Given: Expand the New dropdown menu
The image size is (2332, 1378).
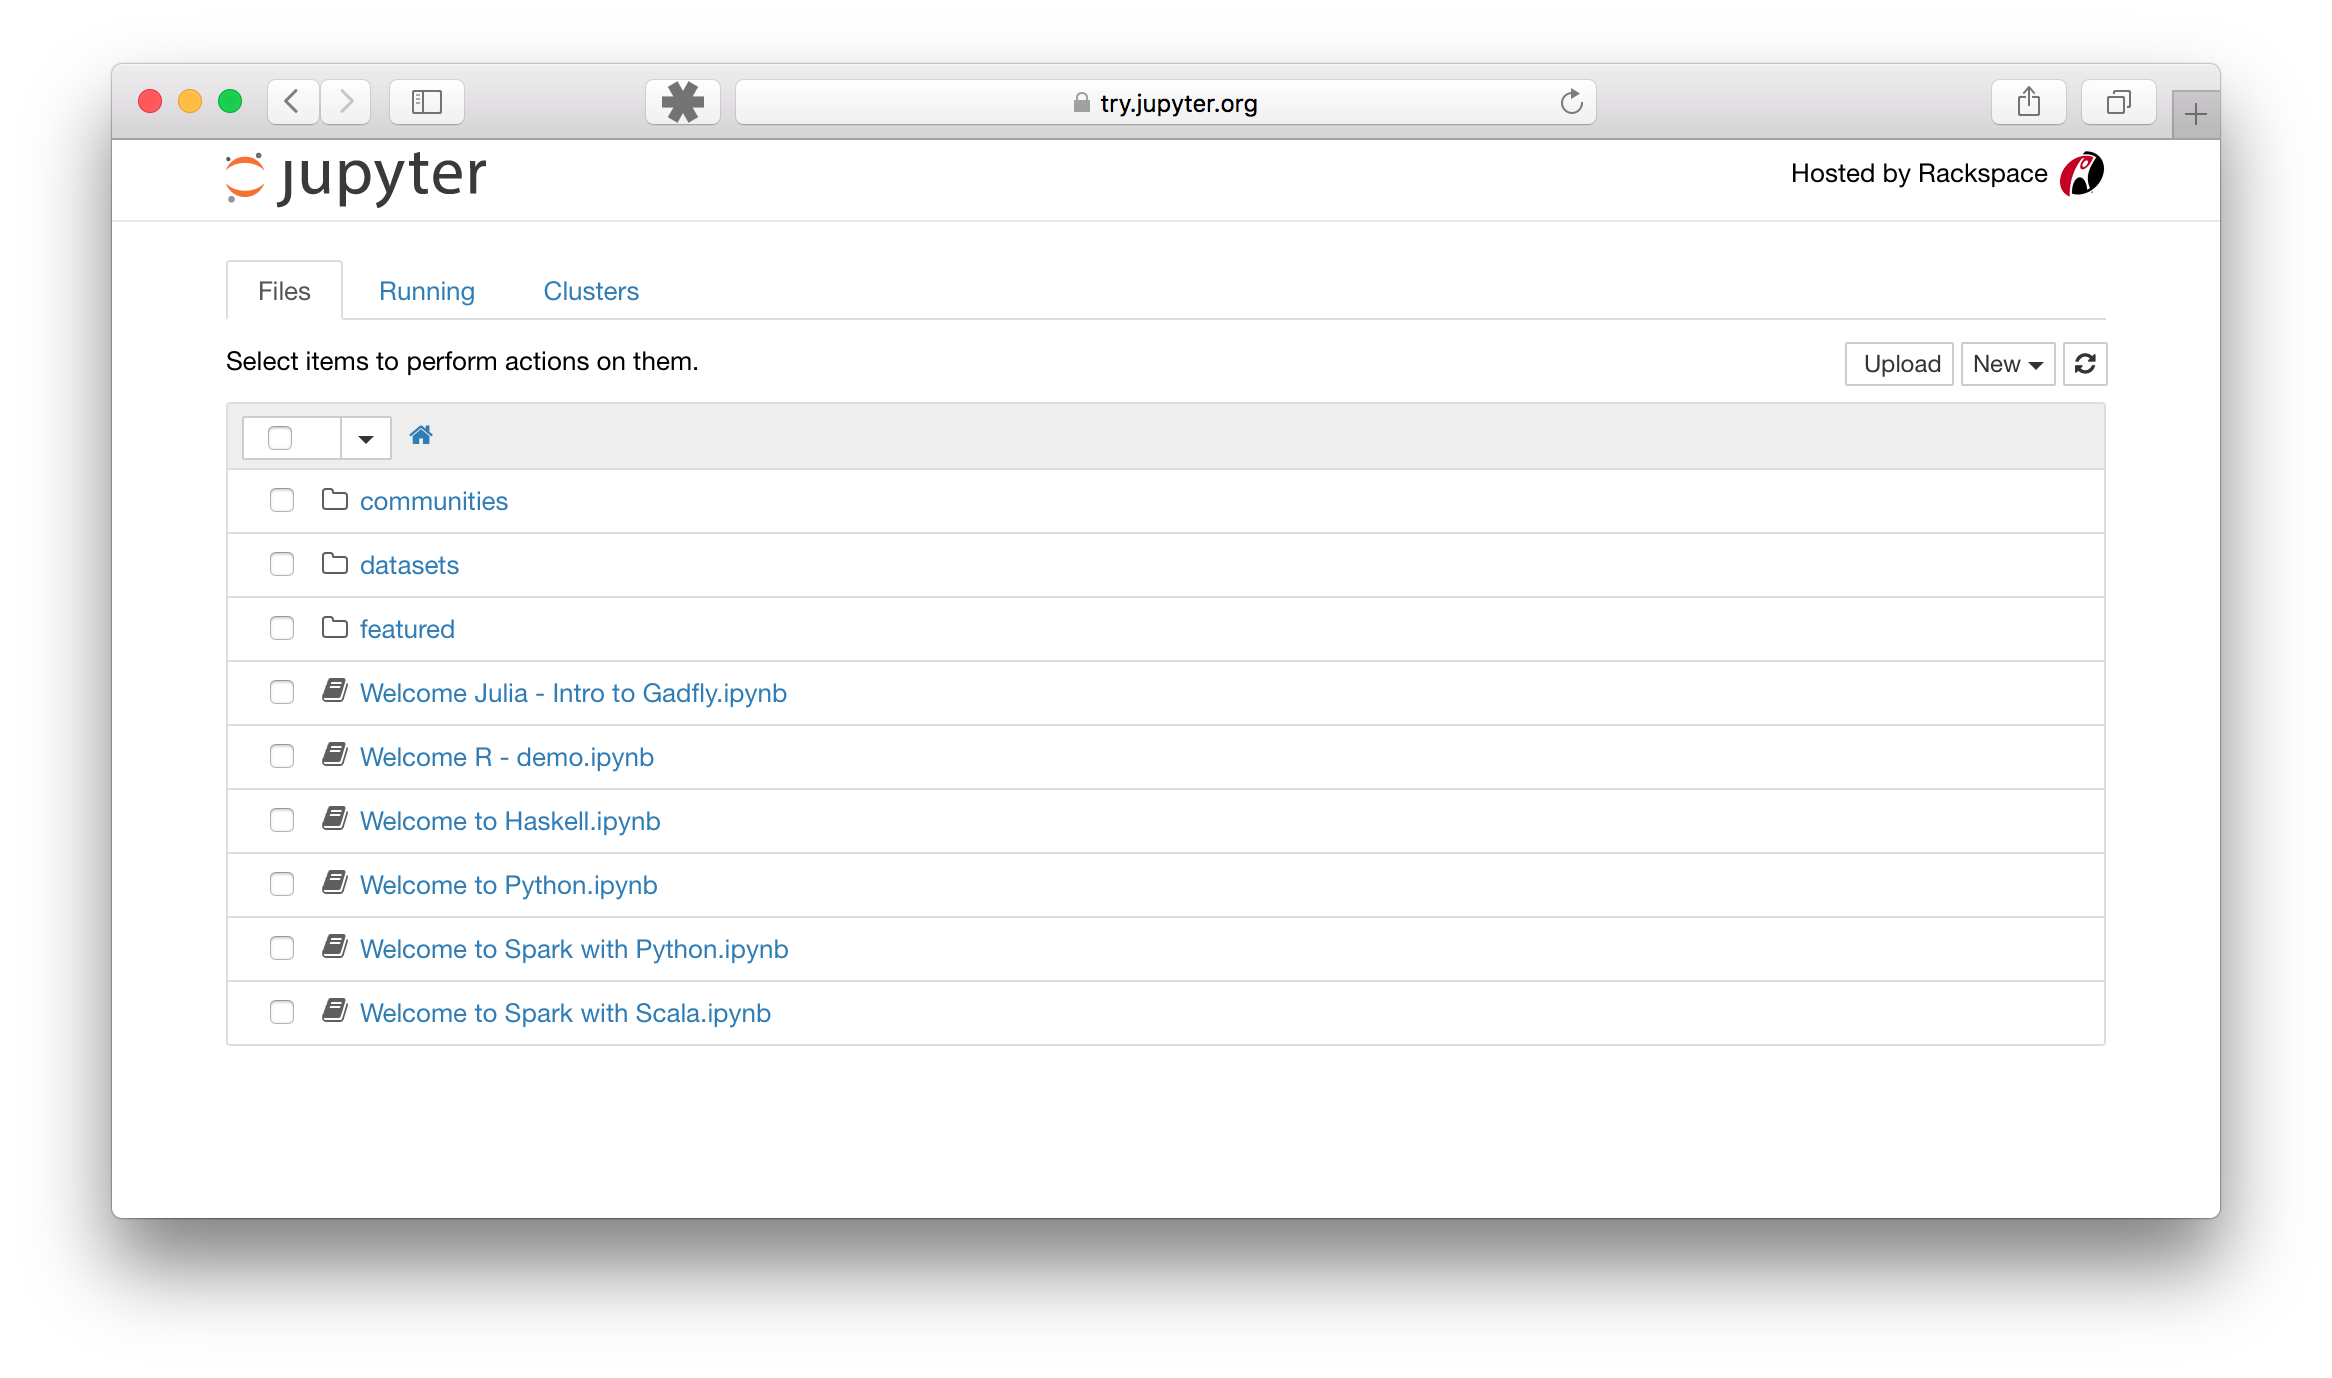Looking at the screenshot, I should 2006,364.
